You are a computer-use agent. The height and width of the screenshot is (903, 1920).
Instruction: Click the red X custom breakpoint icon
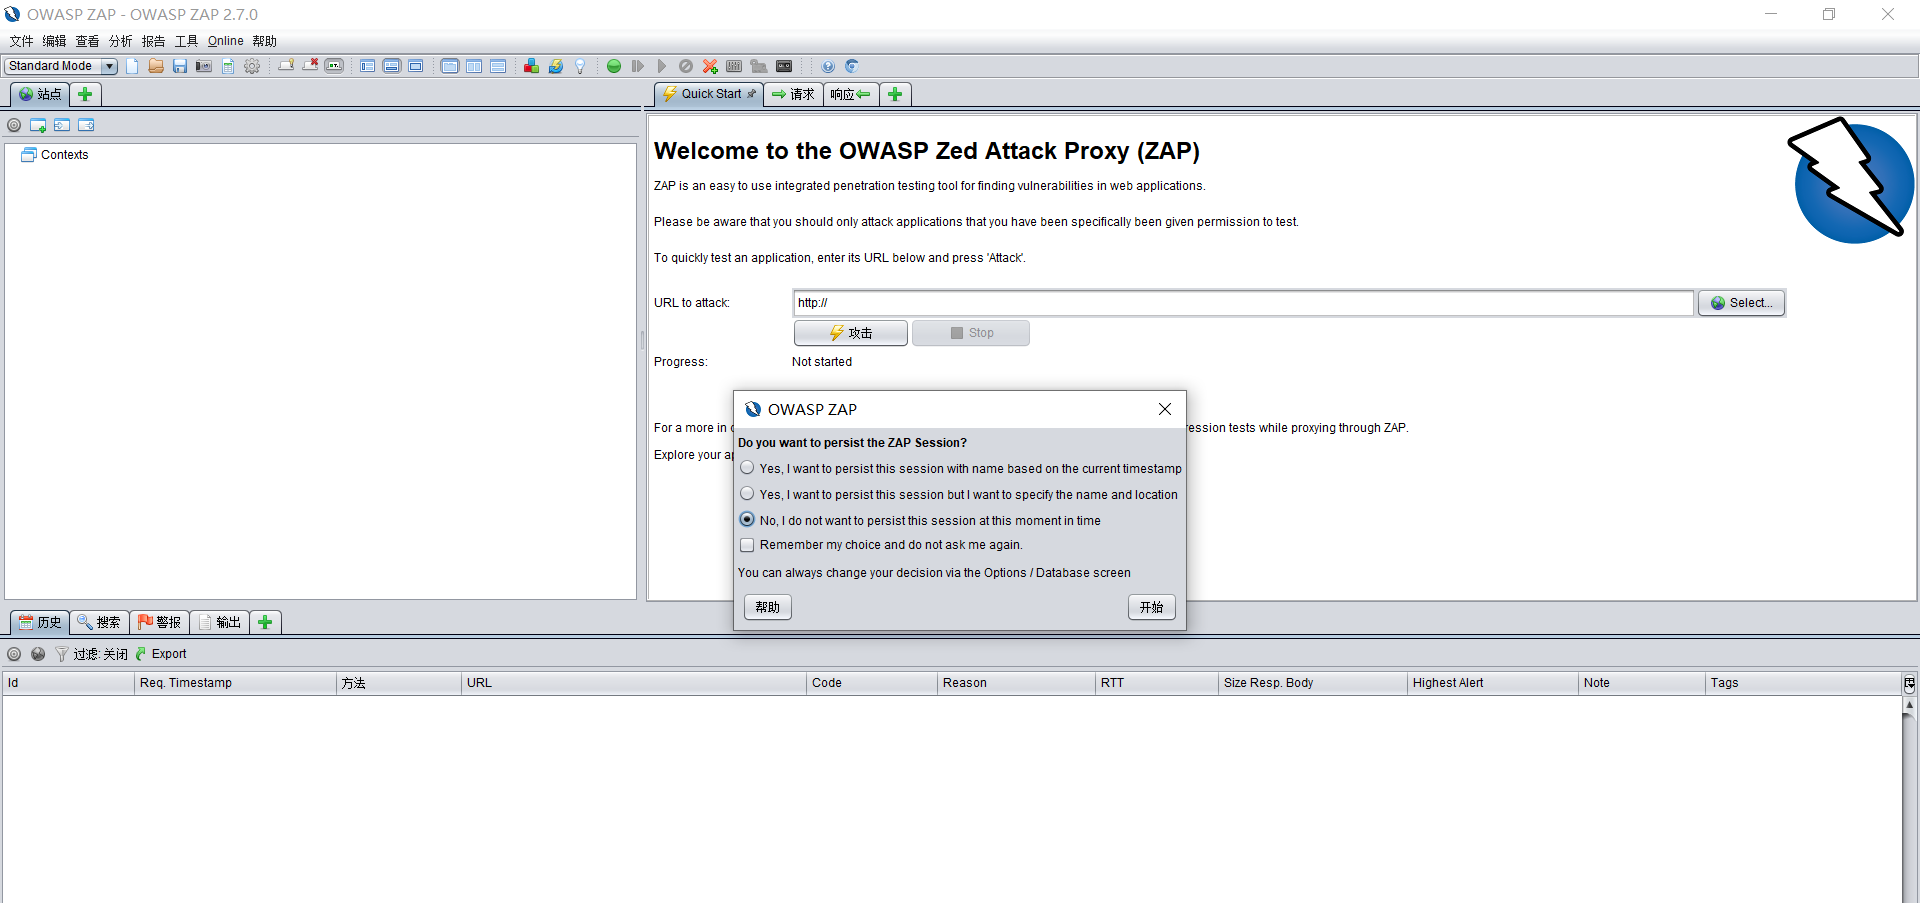tap(710, 66)
